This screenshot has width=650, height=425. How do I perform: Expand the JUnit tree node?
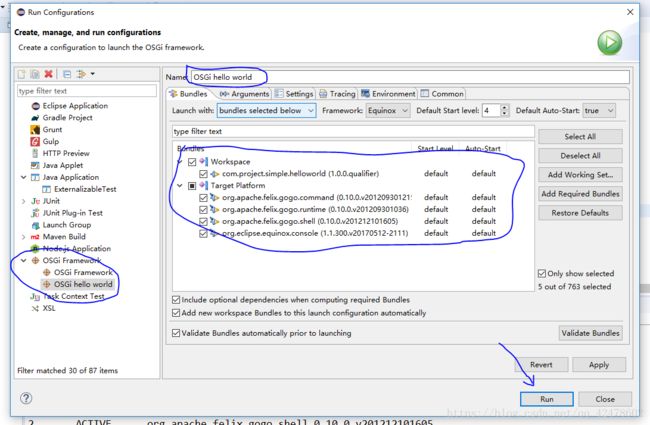pos(24,201)
